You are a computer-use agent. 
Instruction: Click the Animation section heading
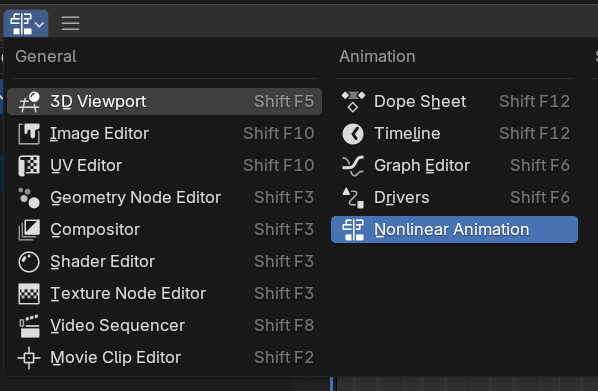[377, 56]
